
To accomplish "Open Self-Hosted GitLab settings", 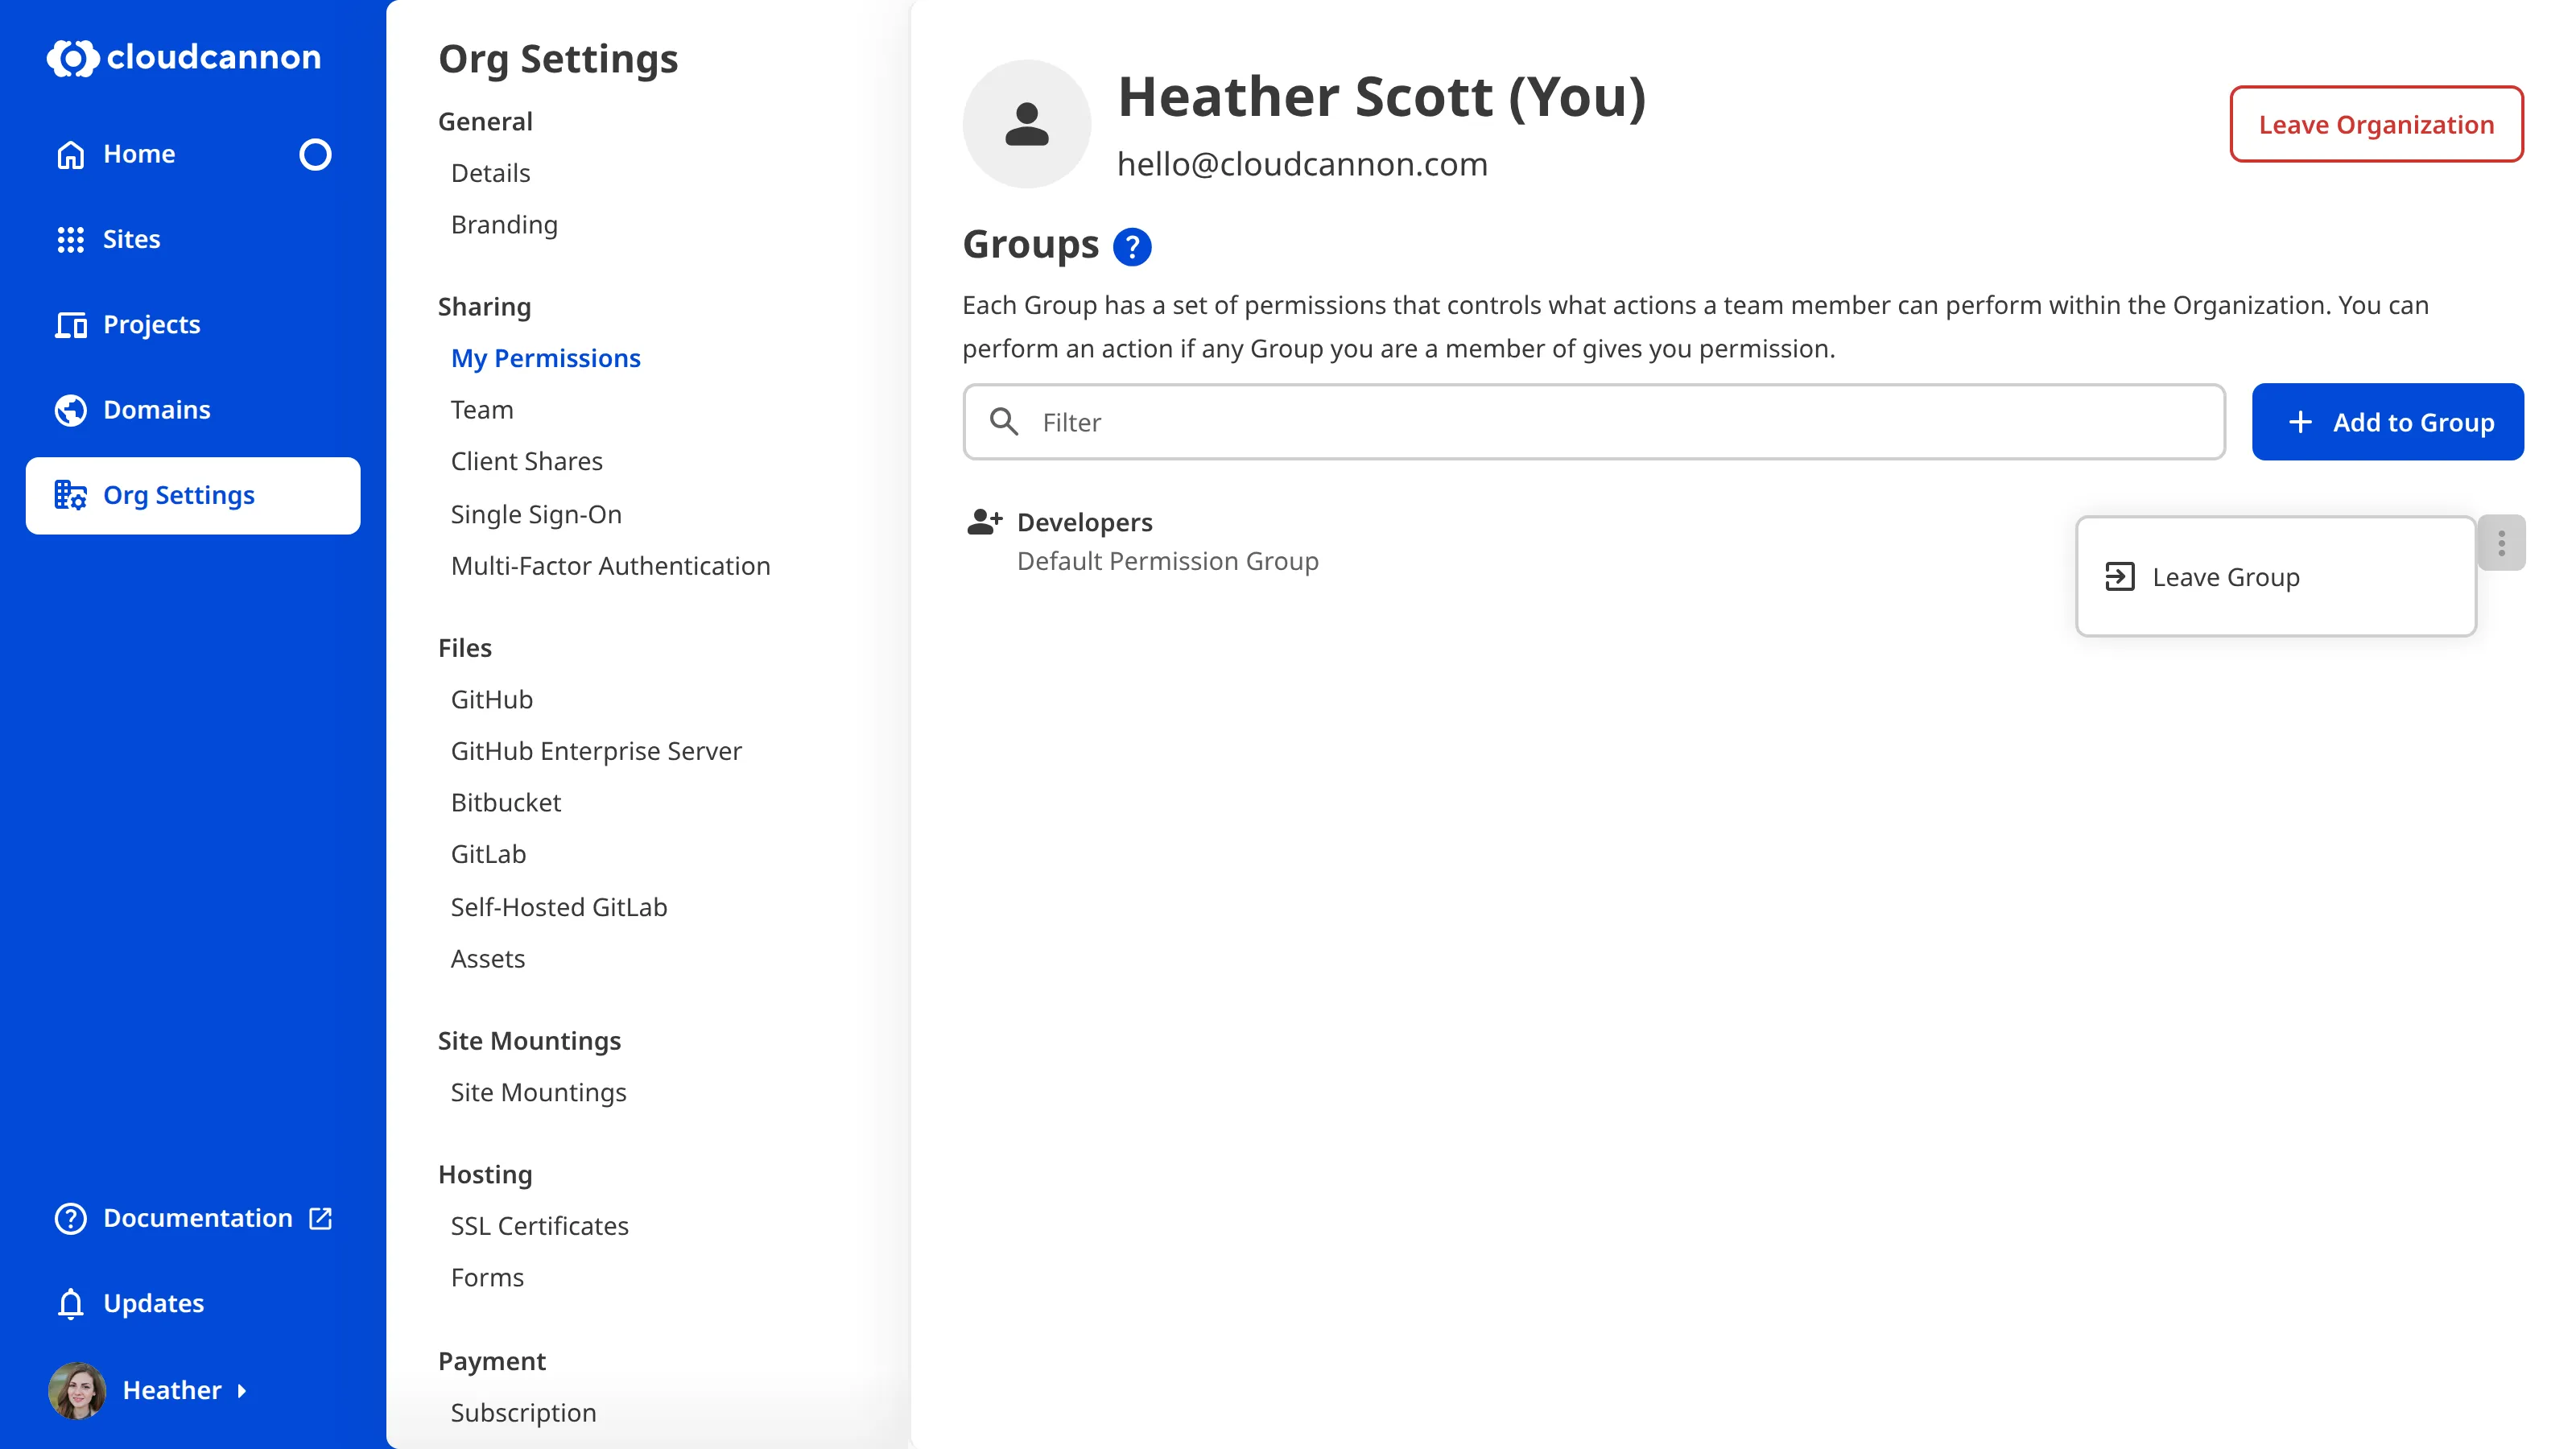I will (558, 908).
